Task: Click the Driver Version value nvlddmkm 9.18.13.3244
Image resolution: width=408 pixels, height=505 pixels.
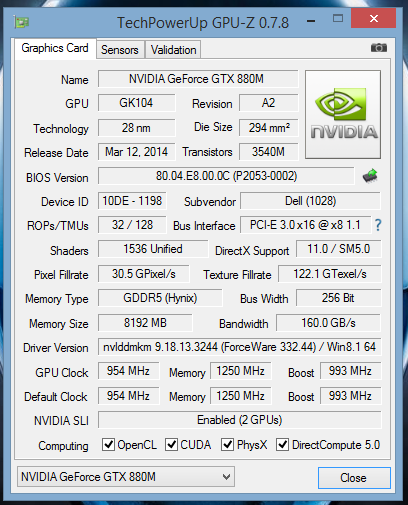Action: pos(239,347)
